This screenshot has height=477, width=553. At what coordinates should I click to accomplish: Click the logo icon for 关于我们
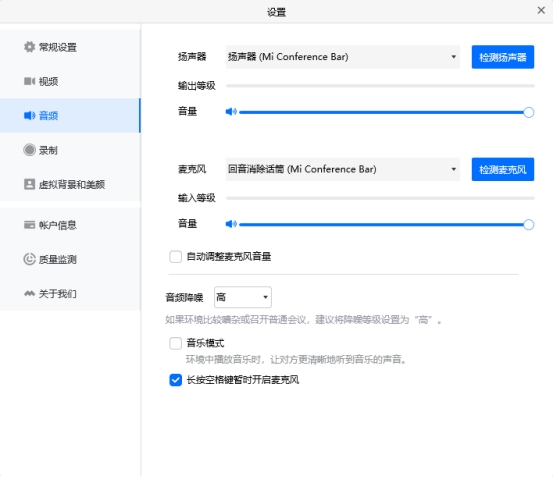[x=29, y=293]
